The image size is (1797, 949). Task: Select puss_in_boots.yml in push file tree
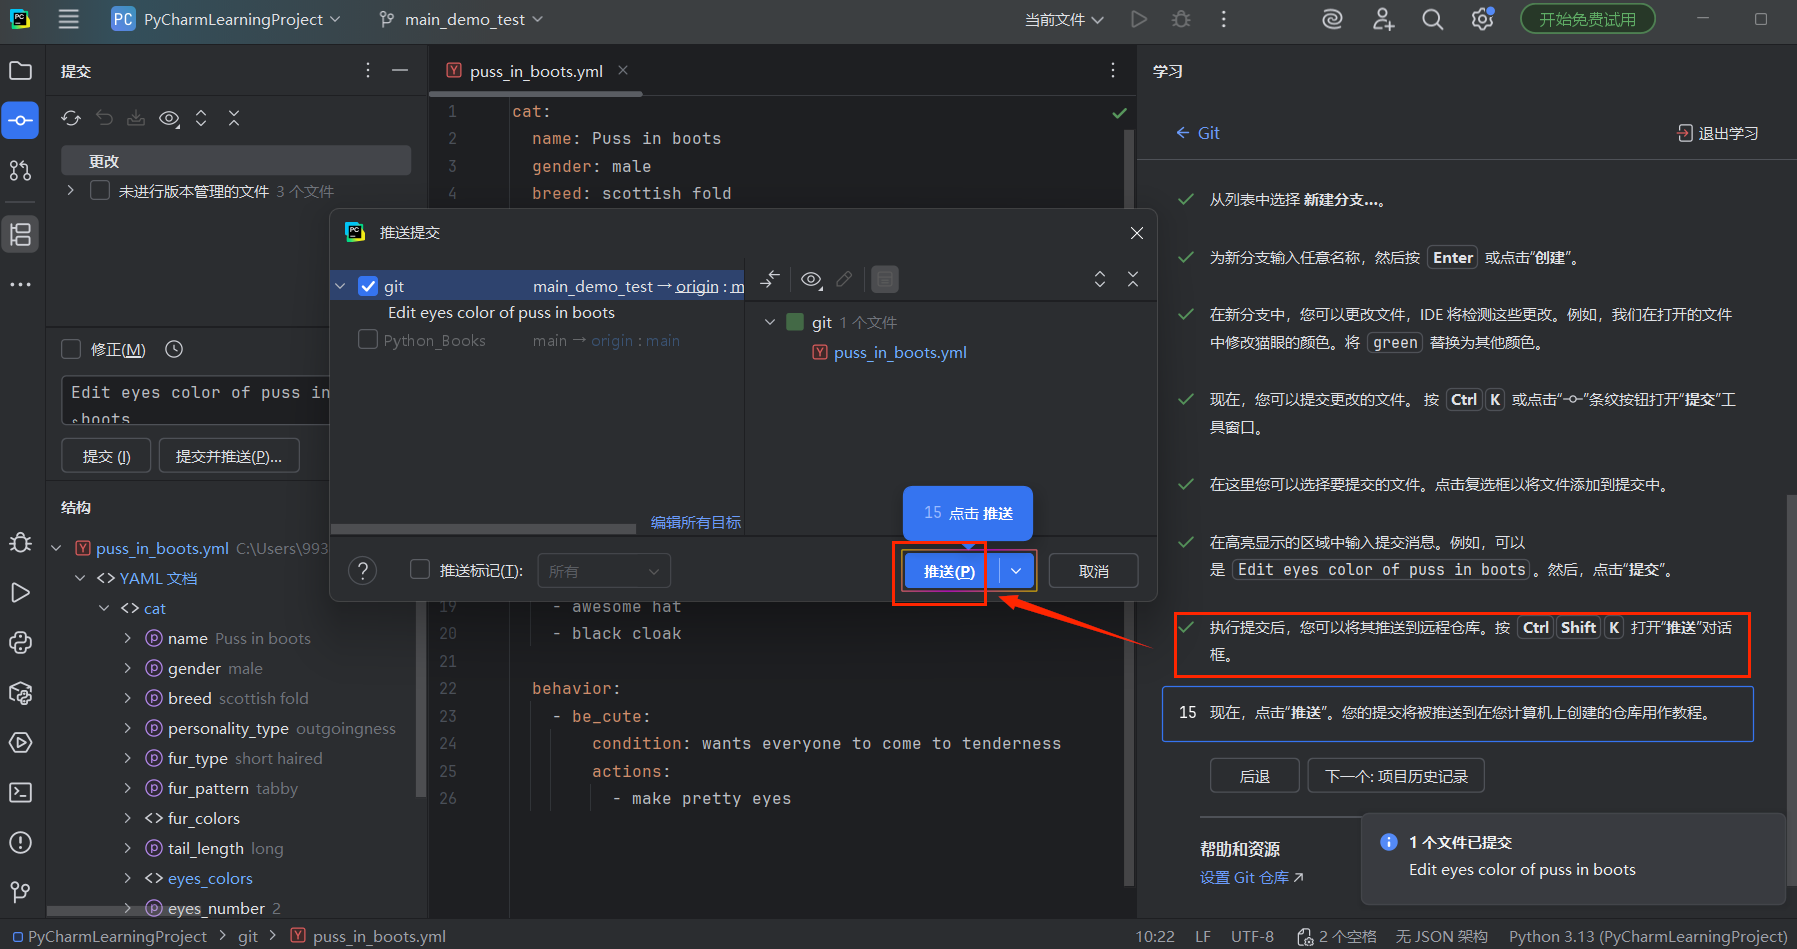pos(889,352)
